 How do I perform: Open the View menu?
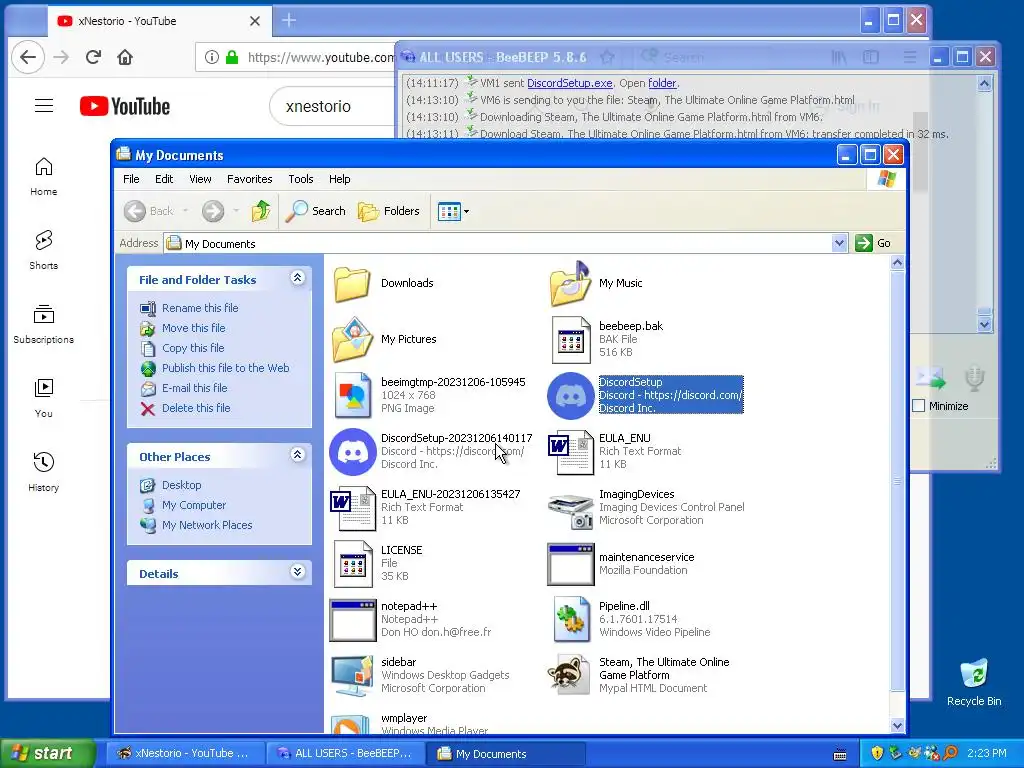[200, 179]
